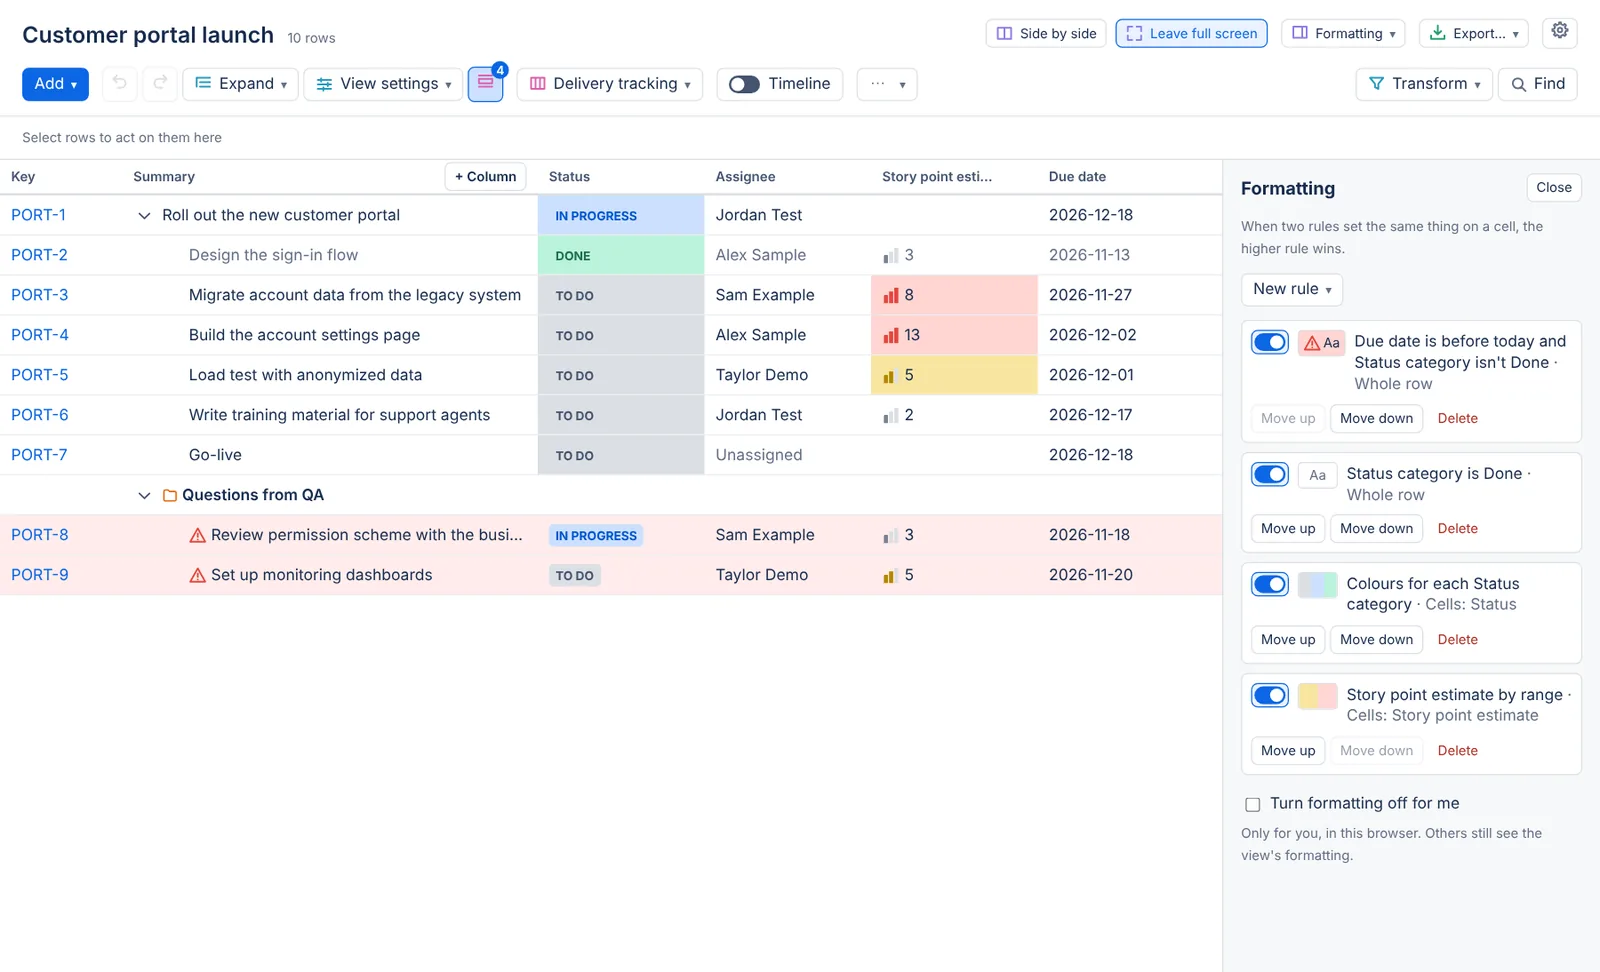Collapse the Roll out the new customer portal row
Image resolution: width=1600 pixels, height=972 pixels.
pyautogui.click(x=144, y=216)
